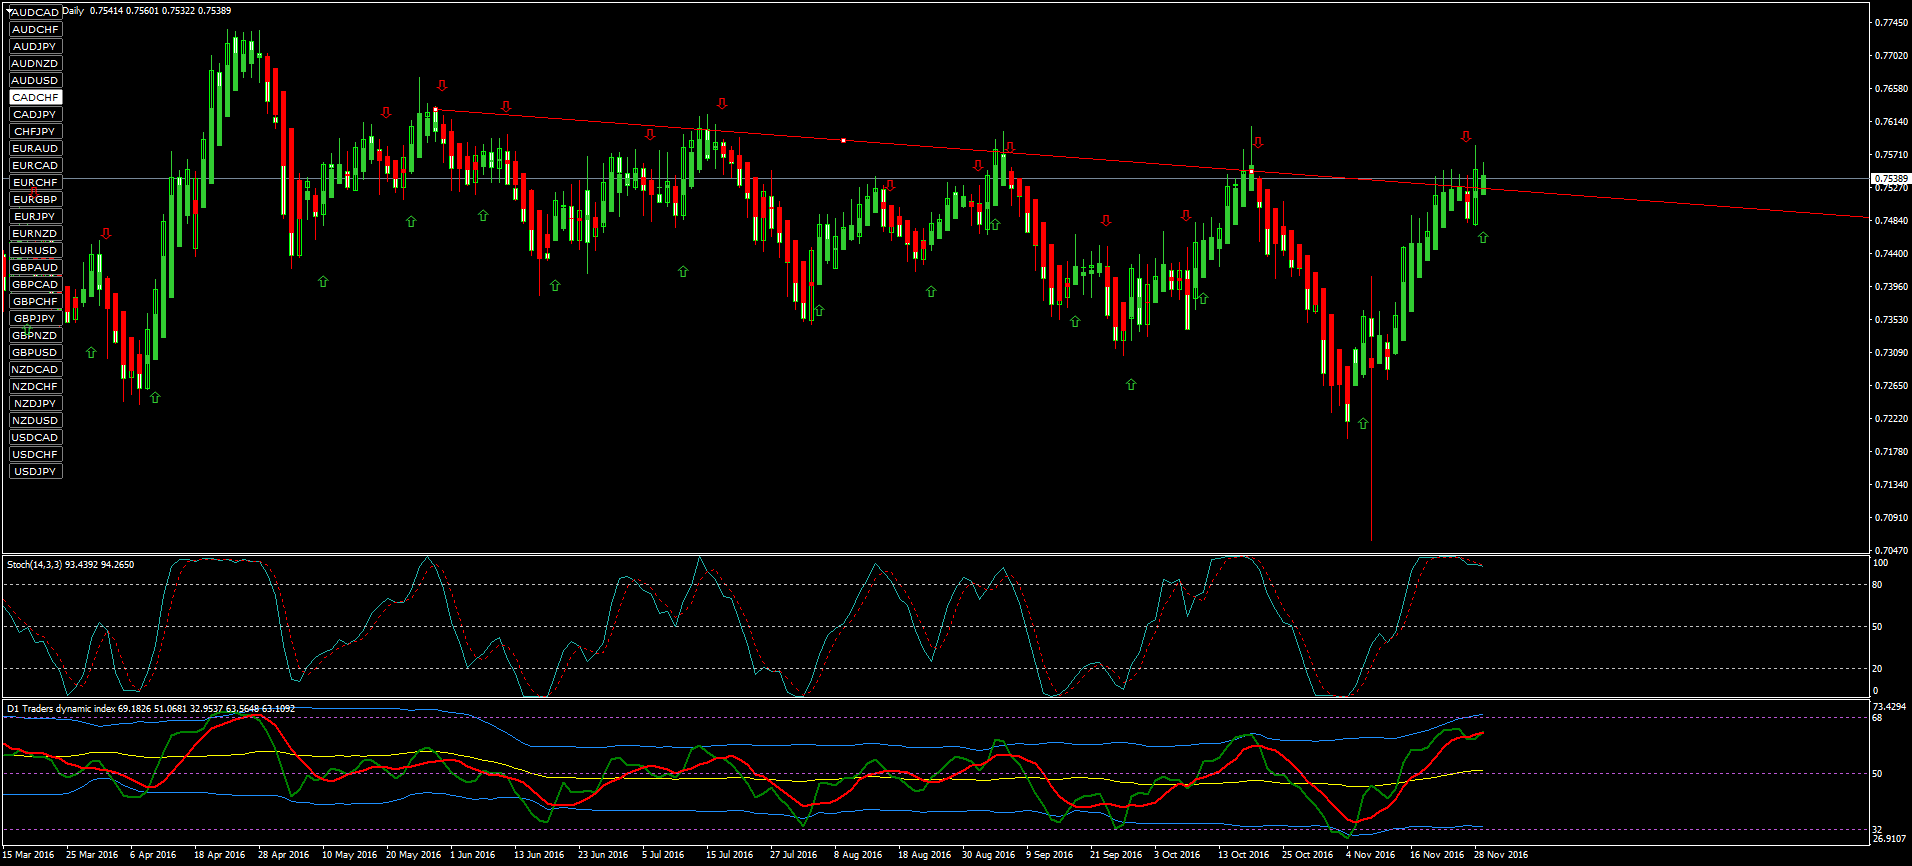
Task: Select the GBPCAD symbol button
Action: 35,285
